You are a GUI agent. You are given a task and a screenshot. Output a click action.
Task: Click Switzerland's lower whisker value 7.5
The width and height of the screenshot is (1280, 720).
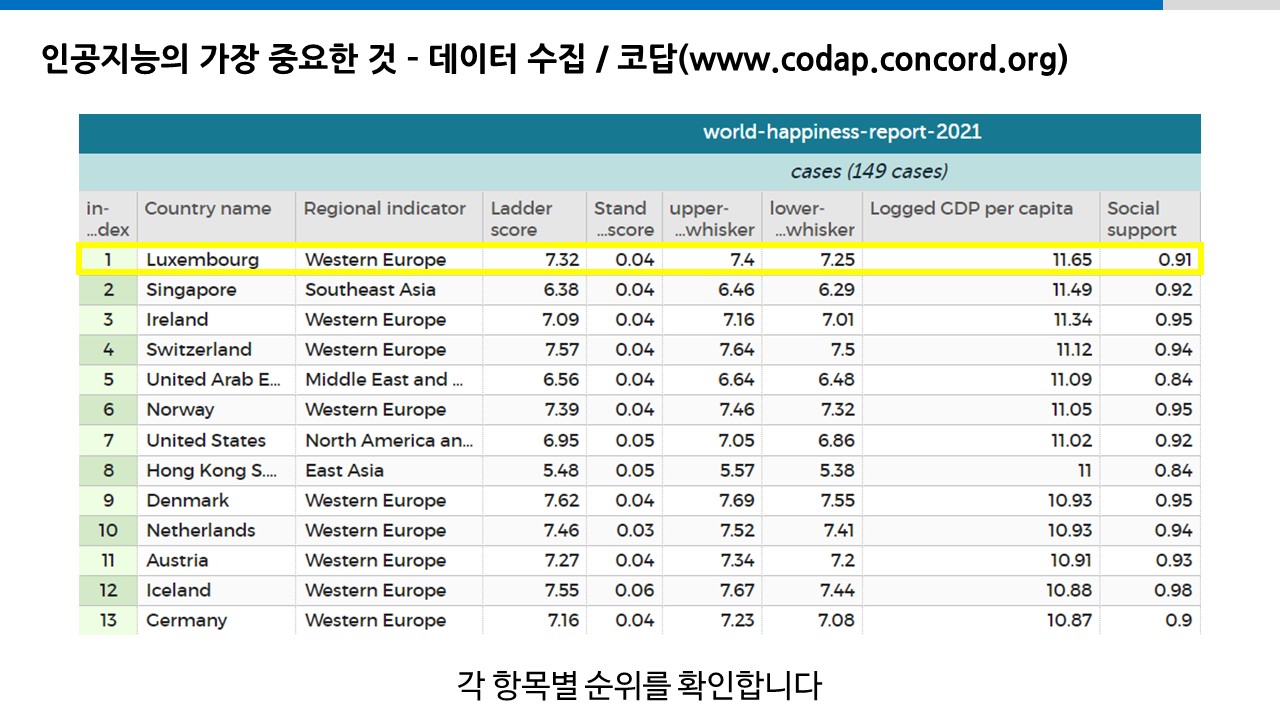point(812,350)
